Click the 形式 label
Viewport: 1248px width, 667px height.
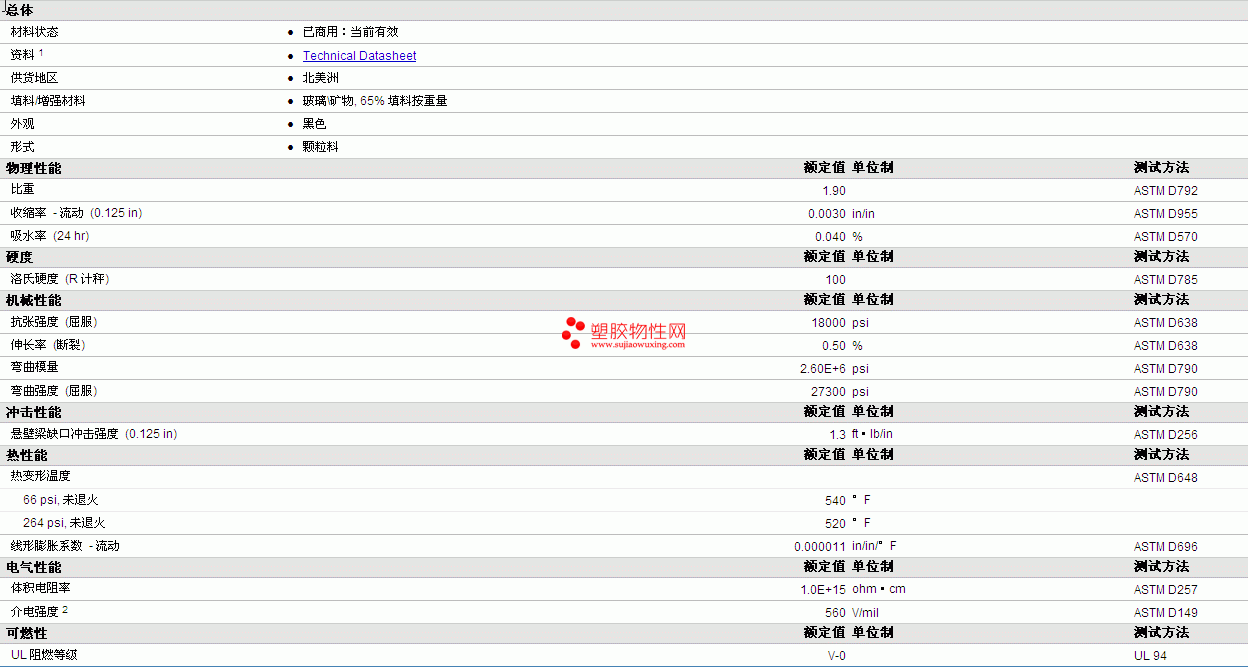[x=23, y=147]
